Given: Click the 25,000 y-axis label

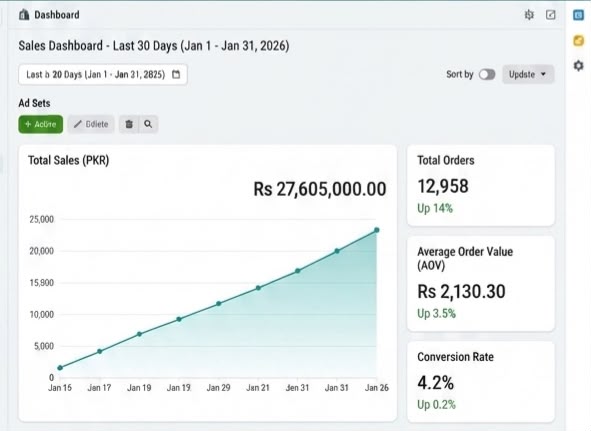Looking at the screenshot, I should (x=41, y=219).
